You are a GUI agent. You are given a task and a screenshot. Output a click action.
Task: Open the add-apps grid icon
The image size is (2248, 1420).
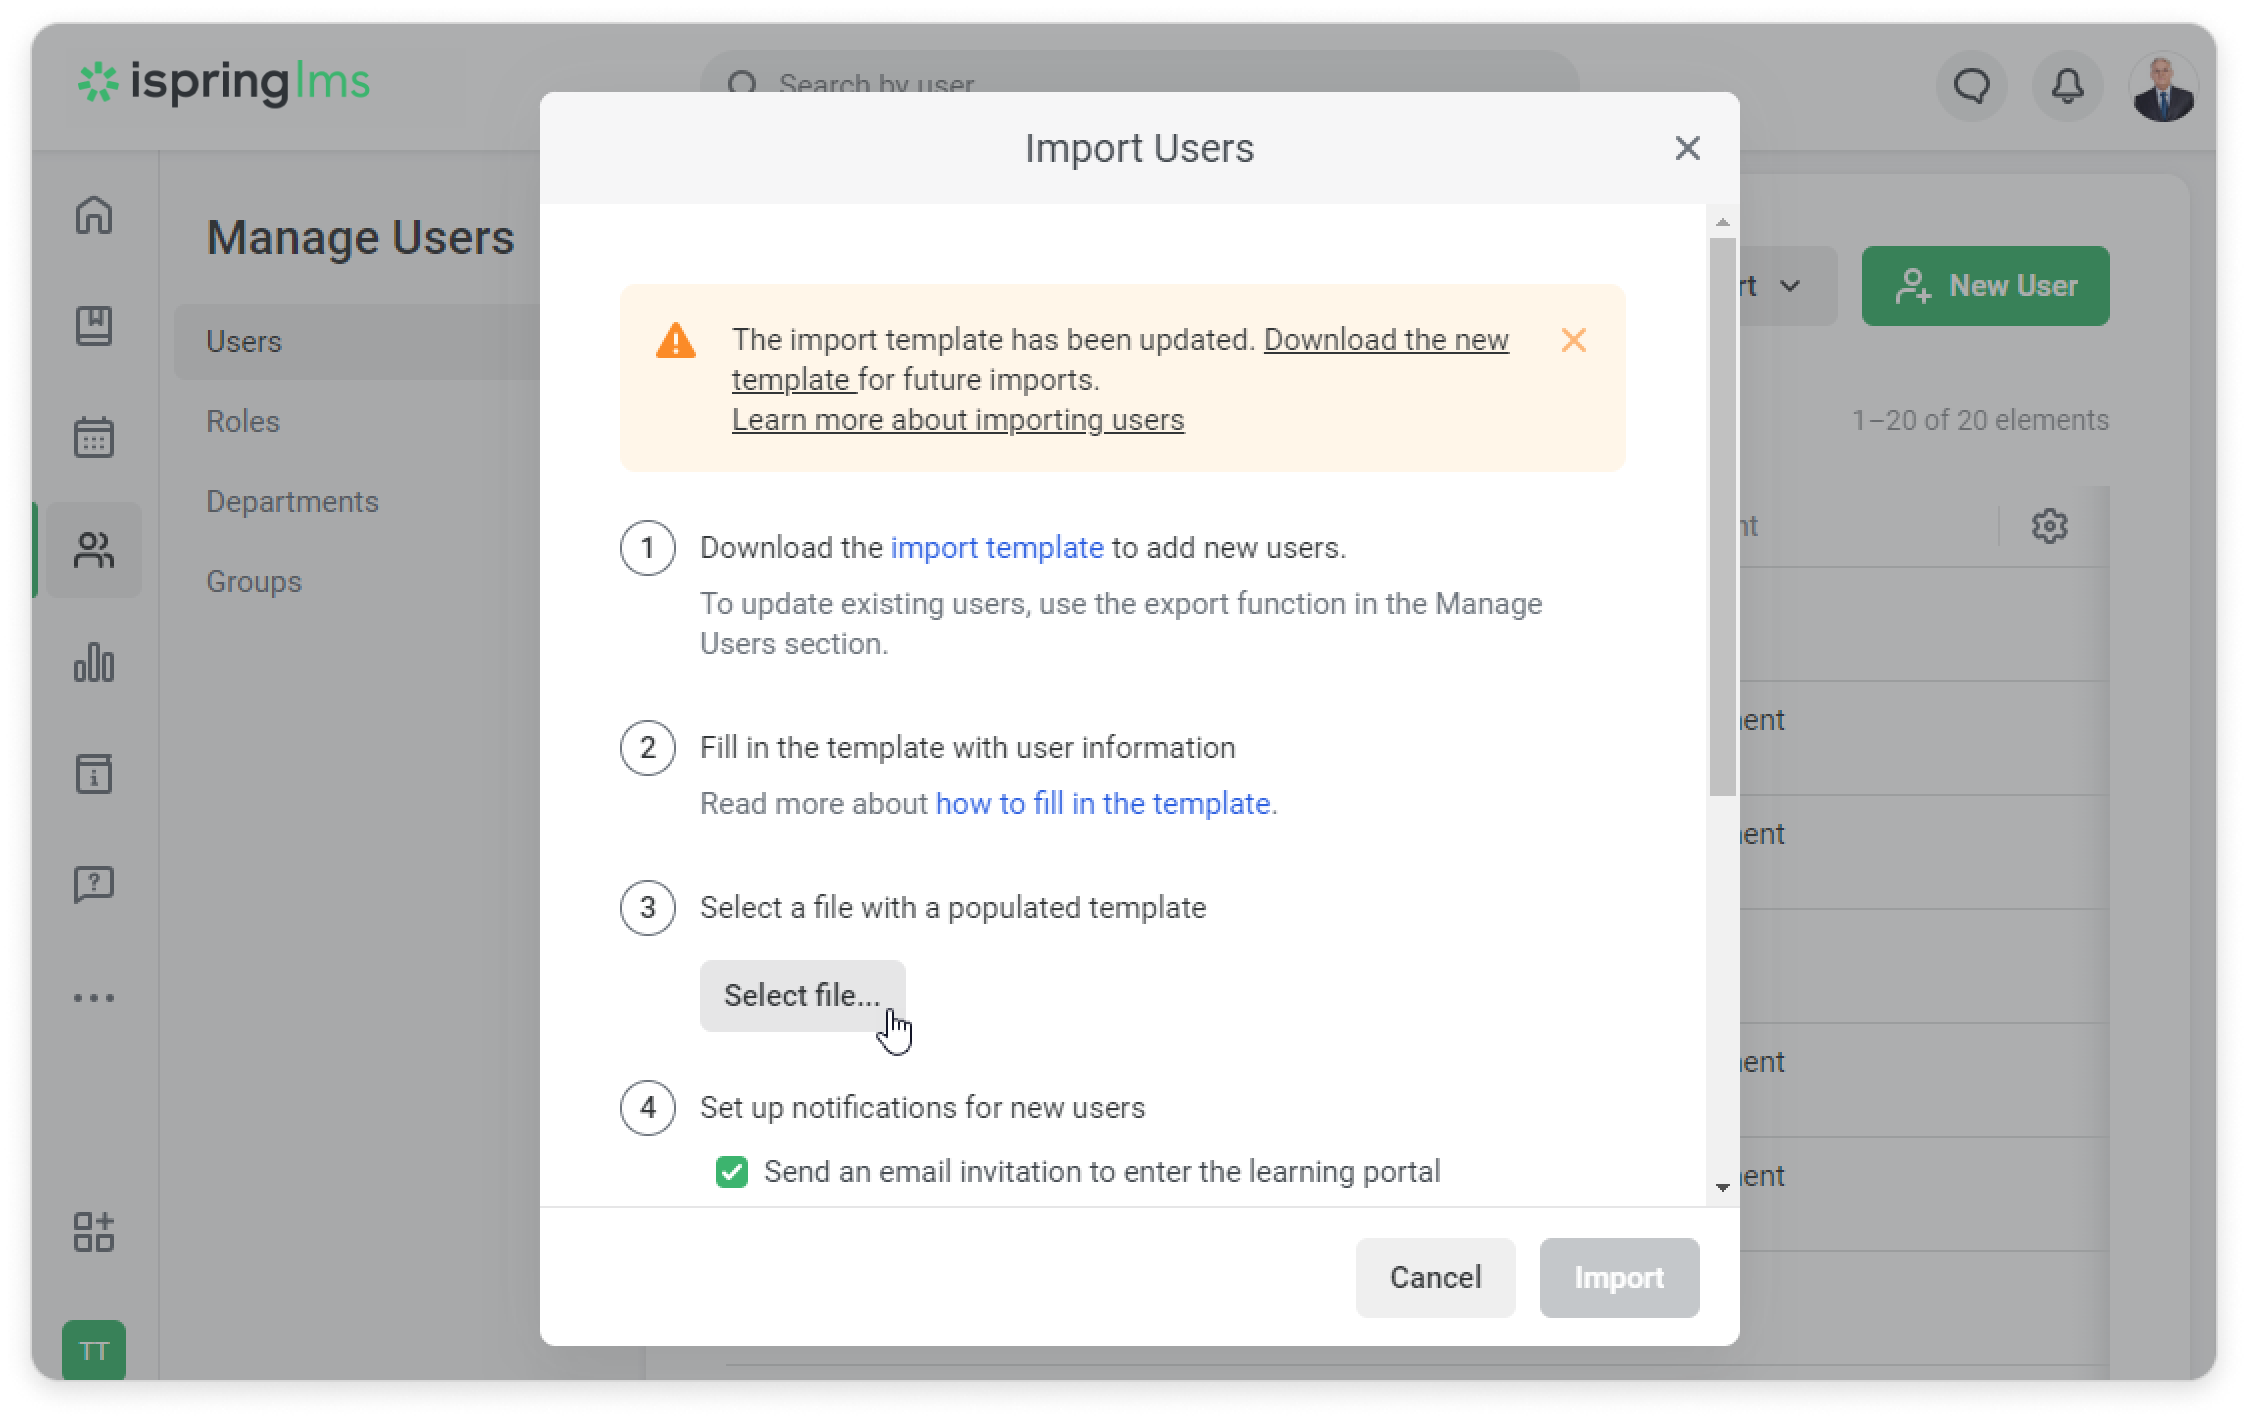point(94,1232)
